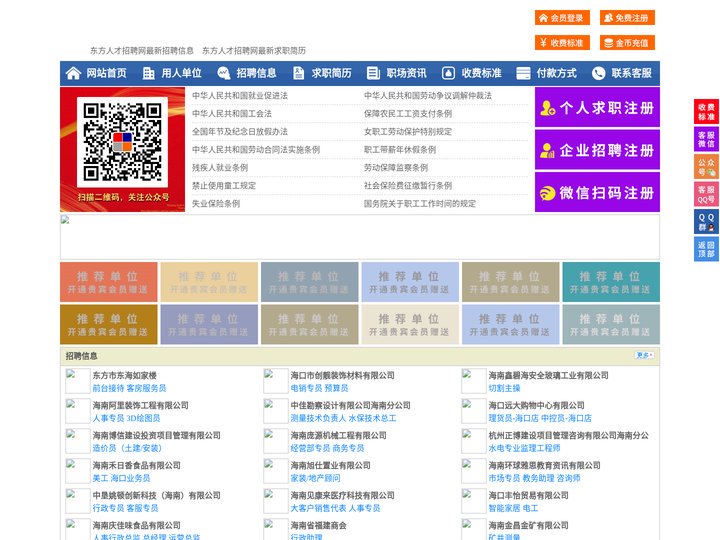Click the red 收费标准 sidebar icon

706,112
